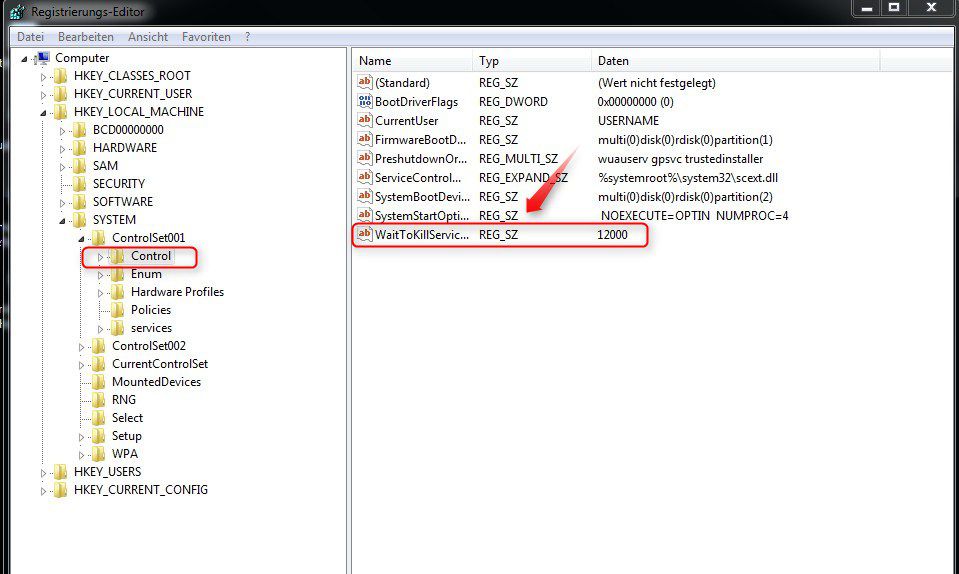
Task: Click the ControlSet001 folder icon
Action: pos(98,238)
